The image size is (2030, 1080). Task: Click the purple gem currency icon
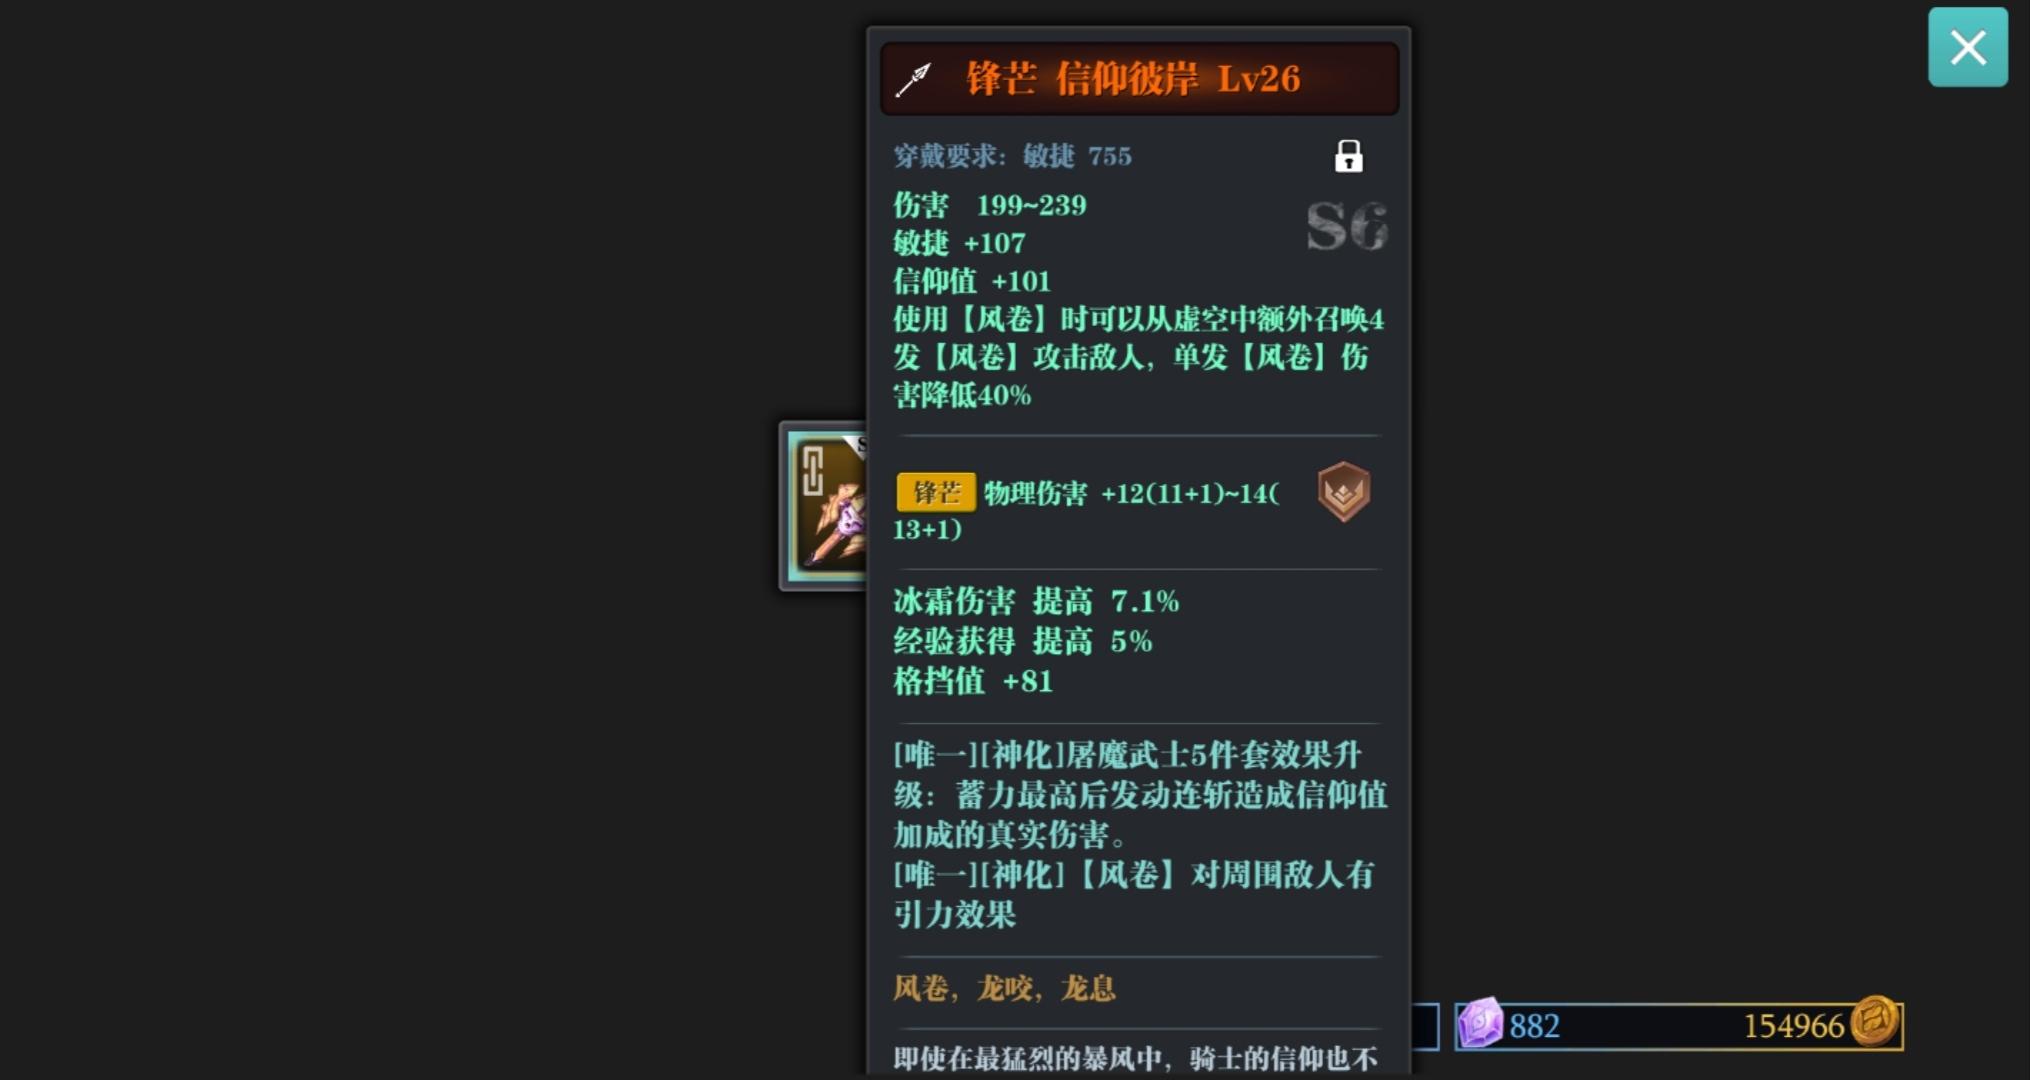point(1480,1024)
